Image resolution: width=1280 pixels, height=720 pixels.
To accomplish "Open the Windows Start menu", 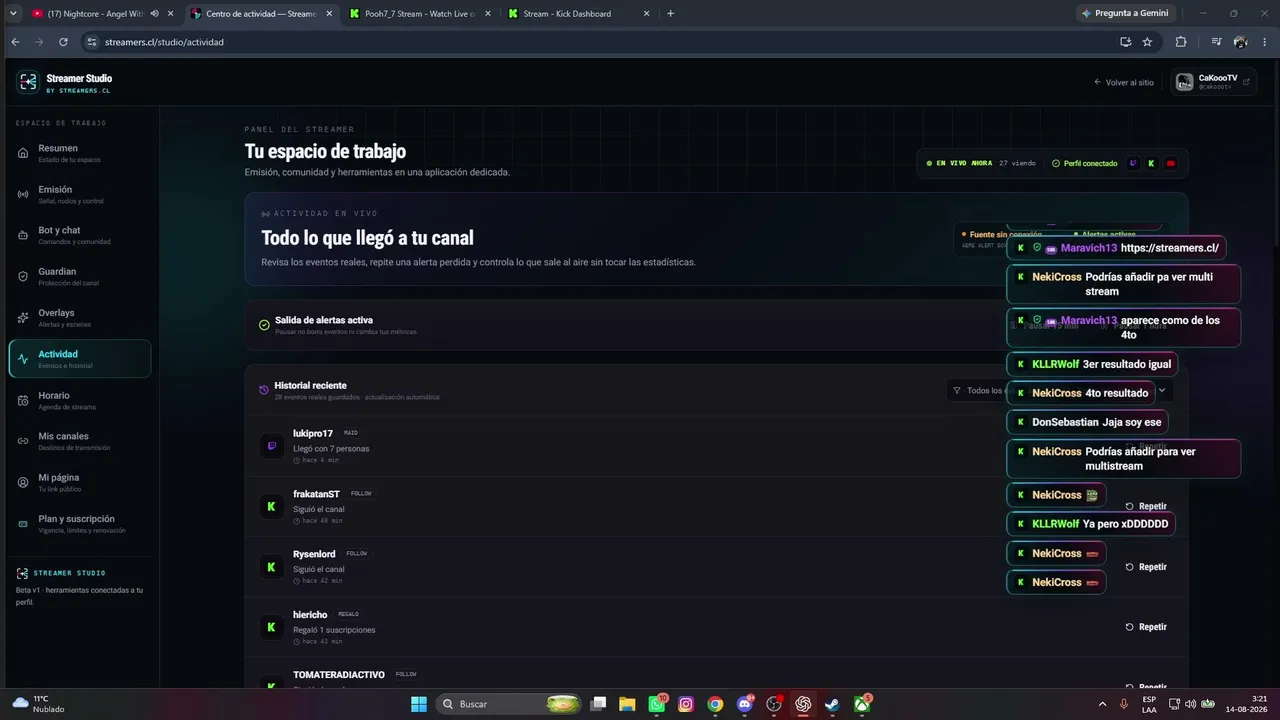I will [418, 704].
